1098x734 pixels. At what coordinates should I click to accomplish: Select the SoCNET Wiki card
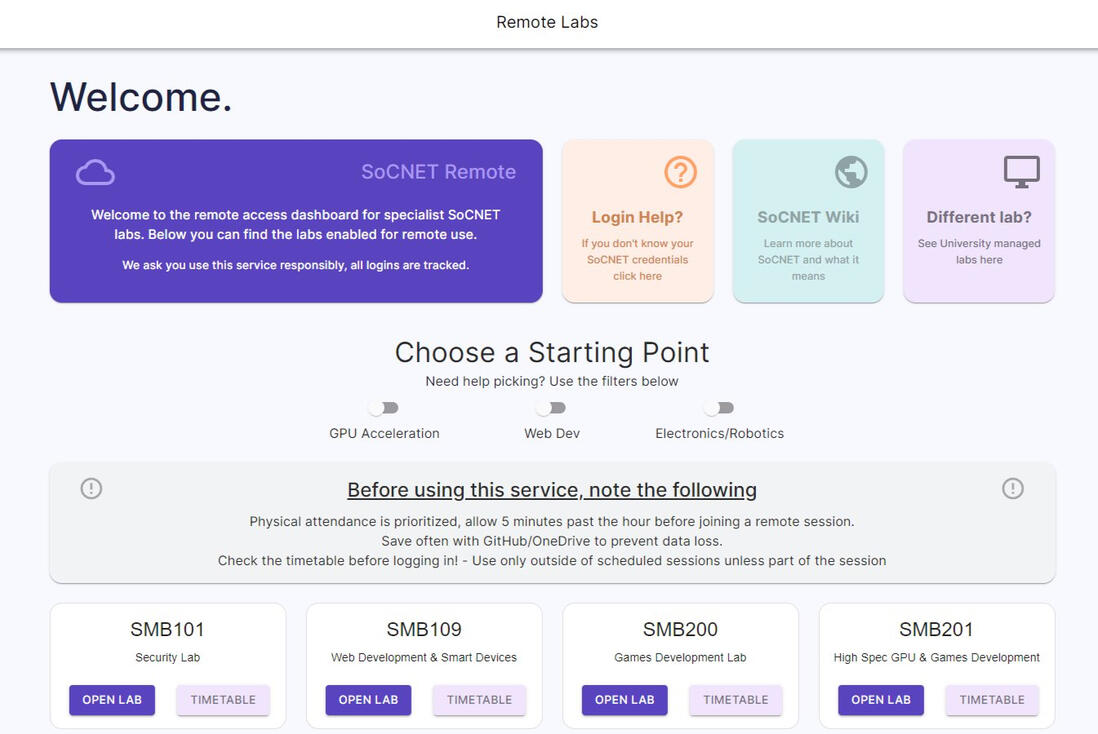[x=808, y=220]
